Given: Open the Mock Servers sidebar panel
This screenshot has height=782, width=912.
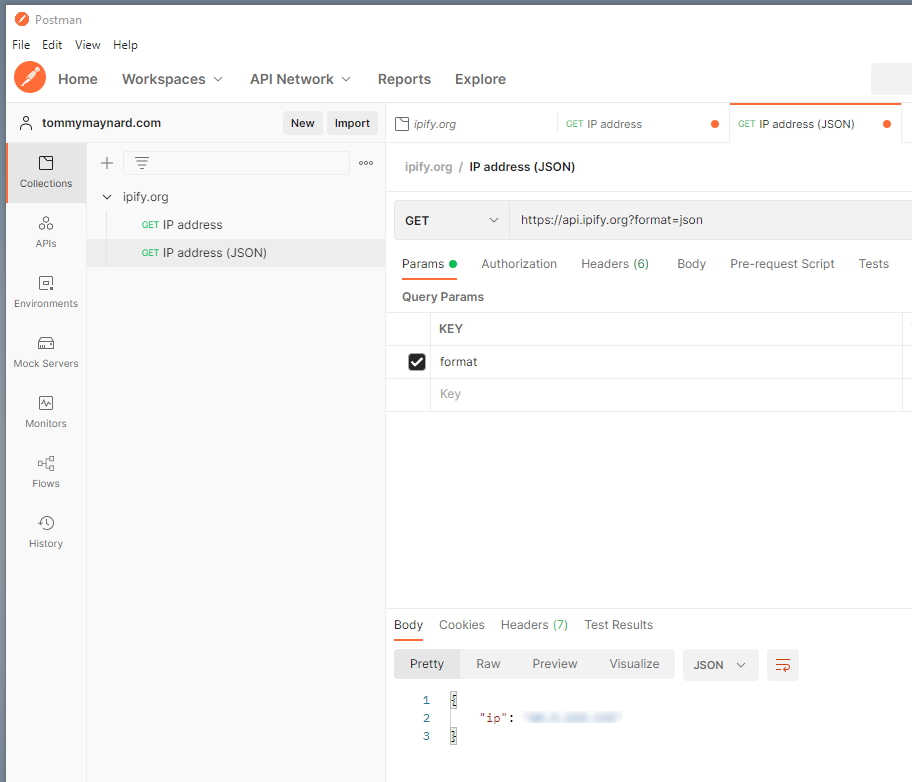Looking at the screenshot, I should (46, 352).
